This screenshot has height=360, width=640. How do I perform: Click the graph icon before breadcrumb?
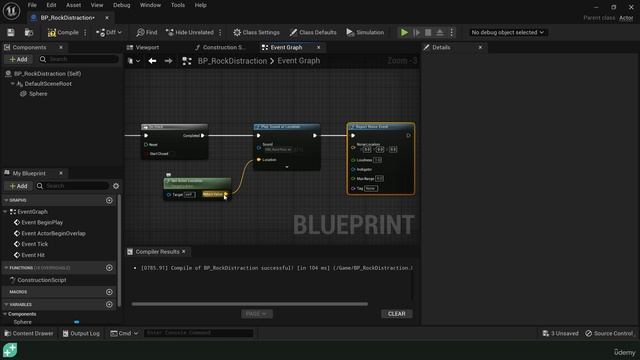(187, 61)
